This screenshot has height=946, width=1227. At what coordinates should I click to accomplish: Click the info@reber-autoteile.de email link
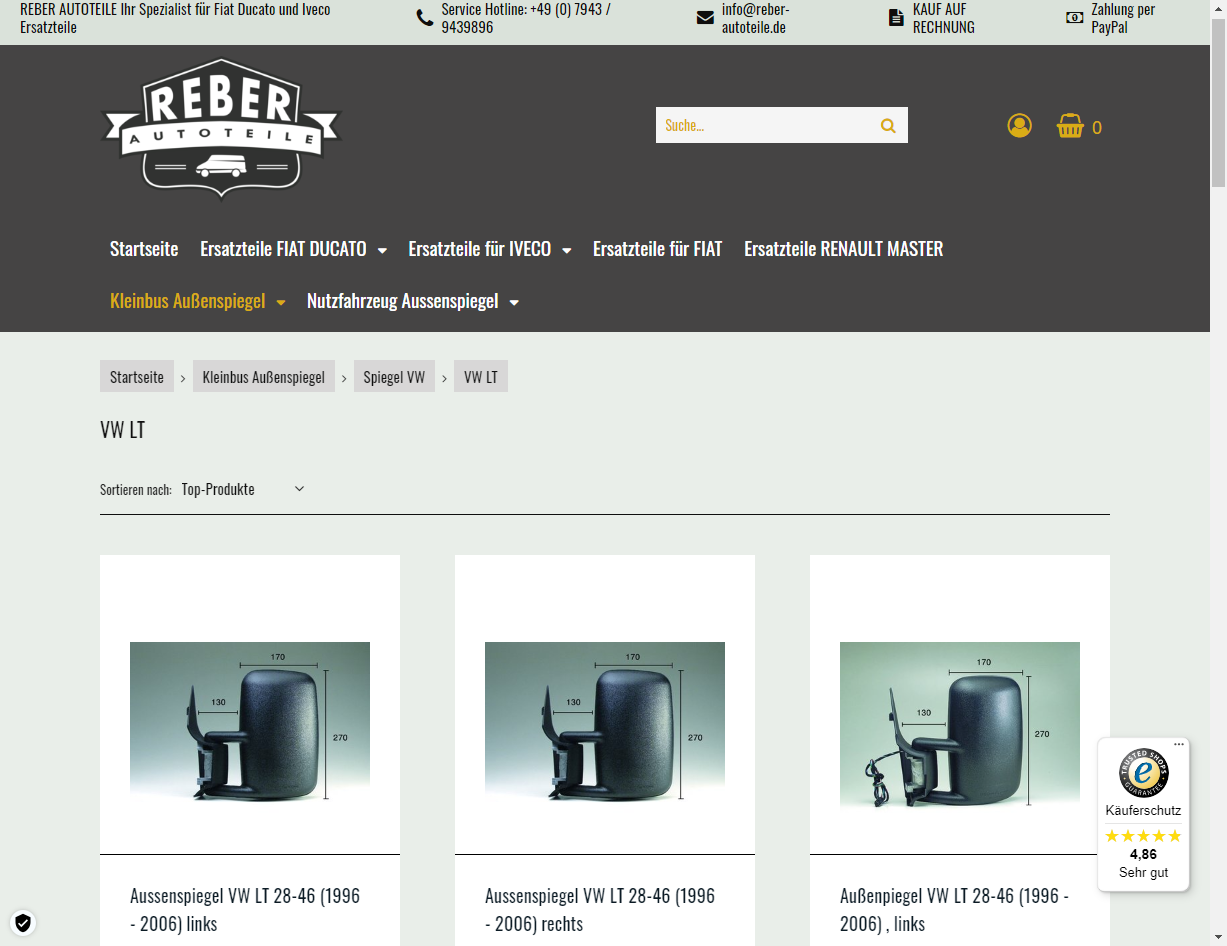pos(755,18)
